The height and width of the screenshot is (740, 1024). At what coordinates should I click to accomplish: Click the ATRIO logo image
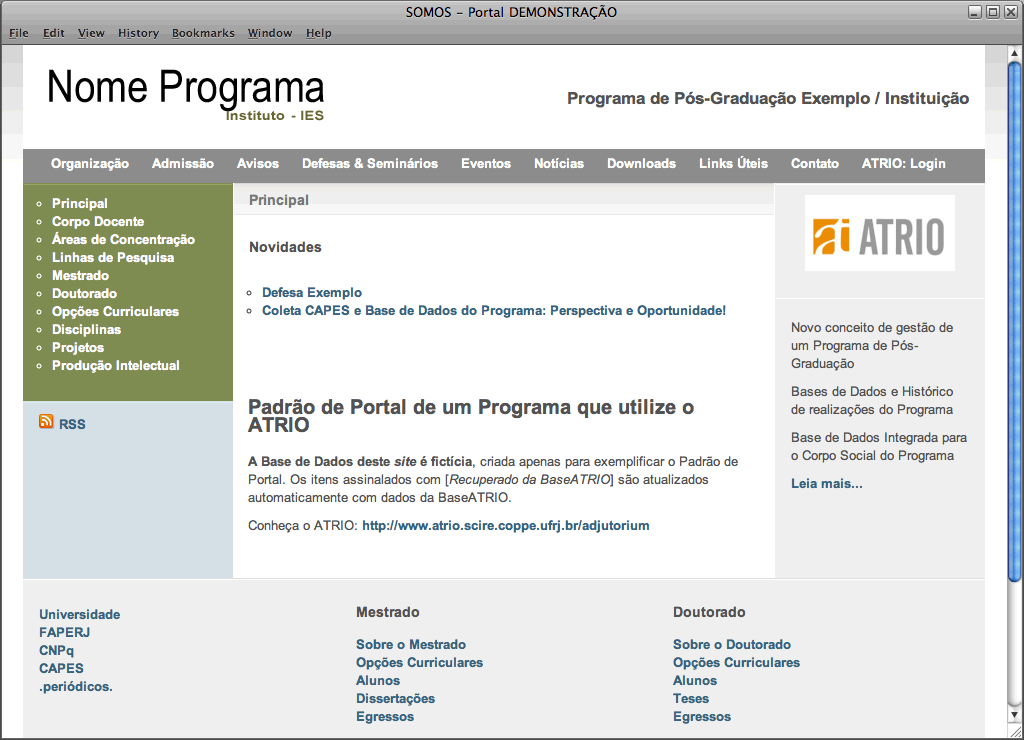[879, 233]
